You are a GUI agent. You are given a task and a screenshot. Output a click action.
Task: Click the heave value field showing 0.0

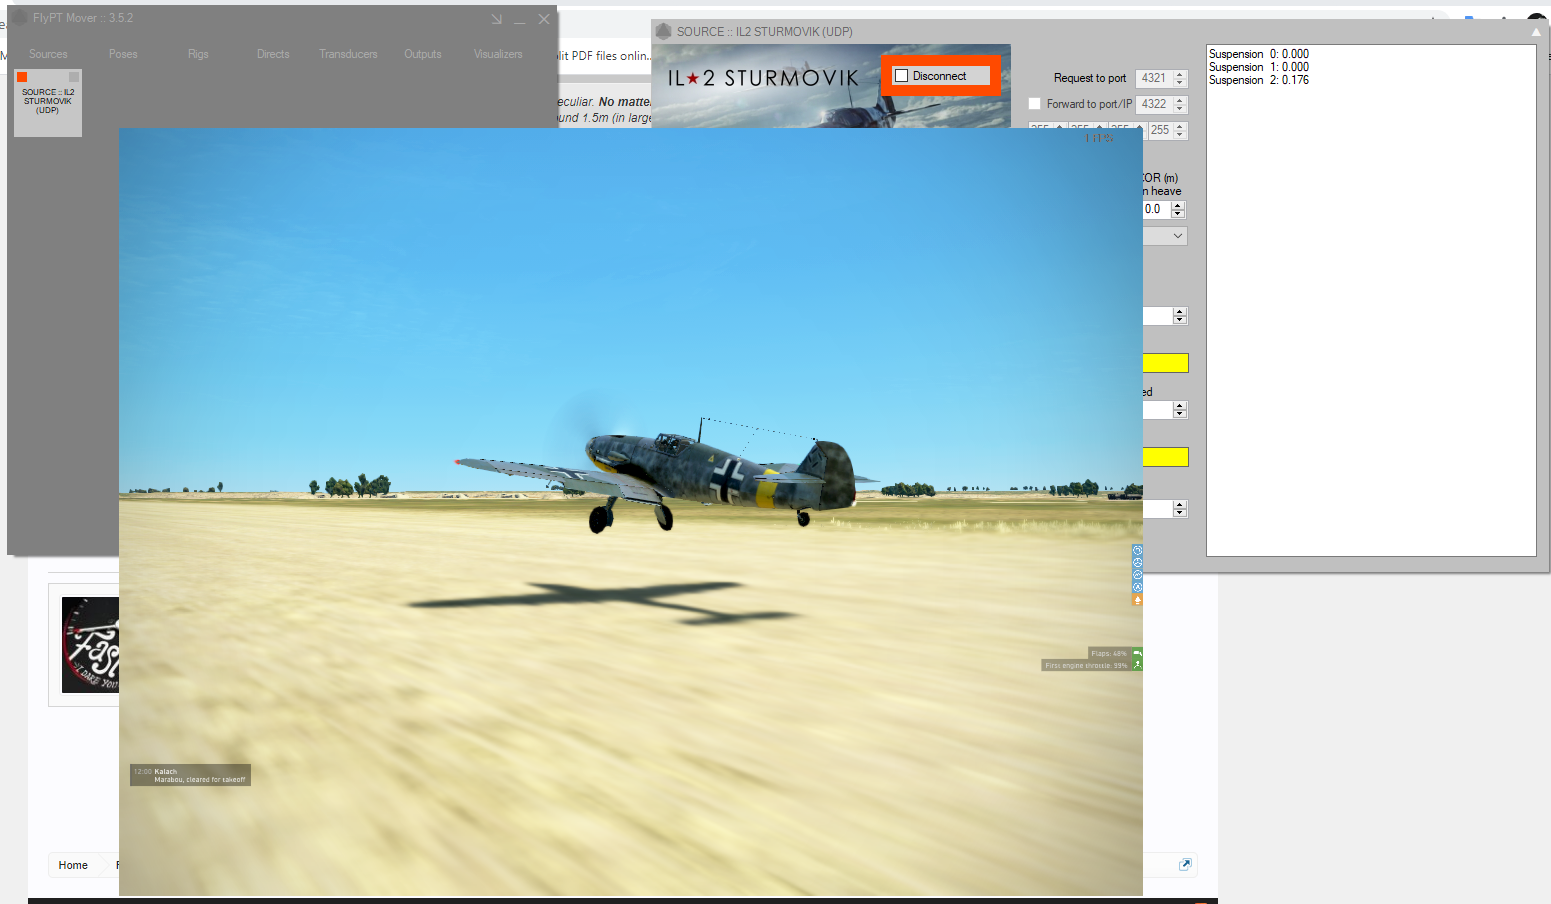click(1156, 209)
